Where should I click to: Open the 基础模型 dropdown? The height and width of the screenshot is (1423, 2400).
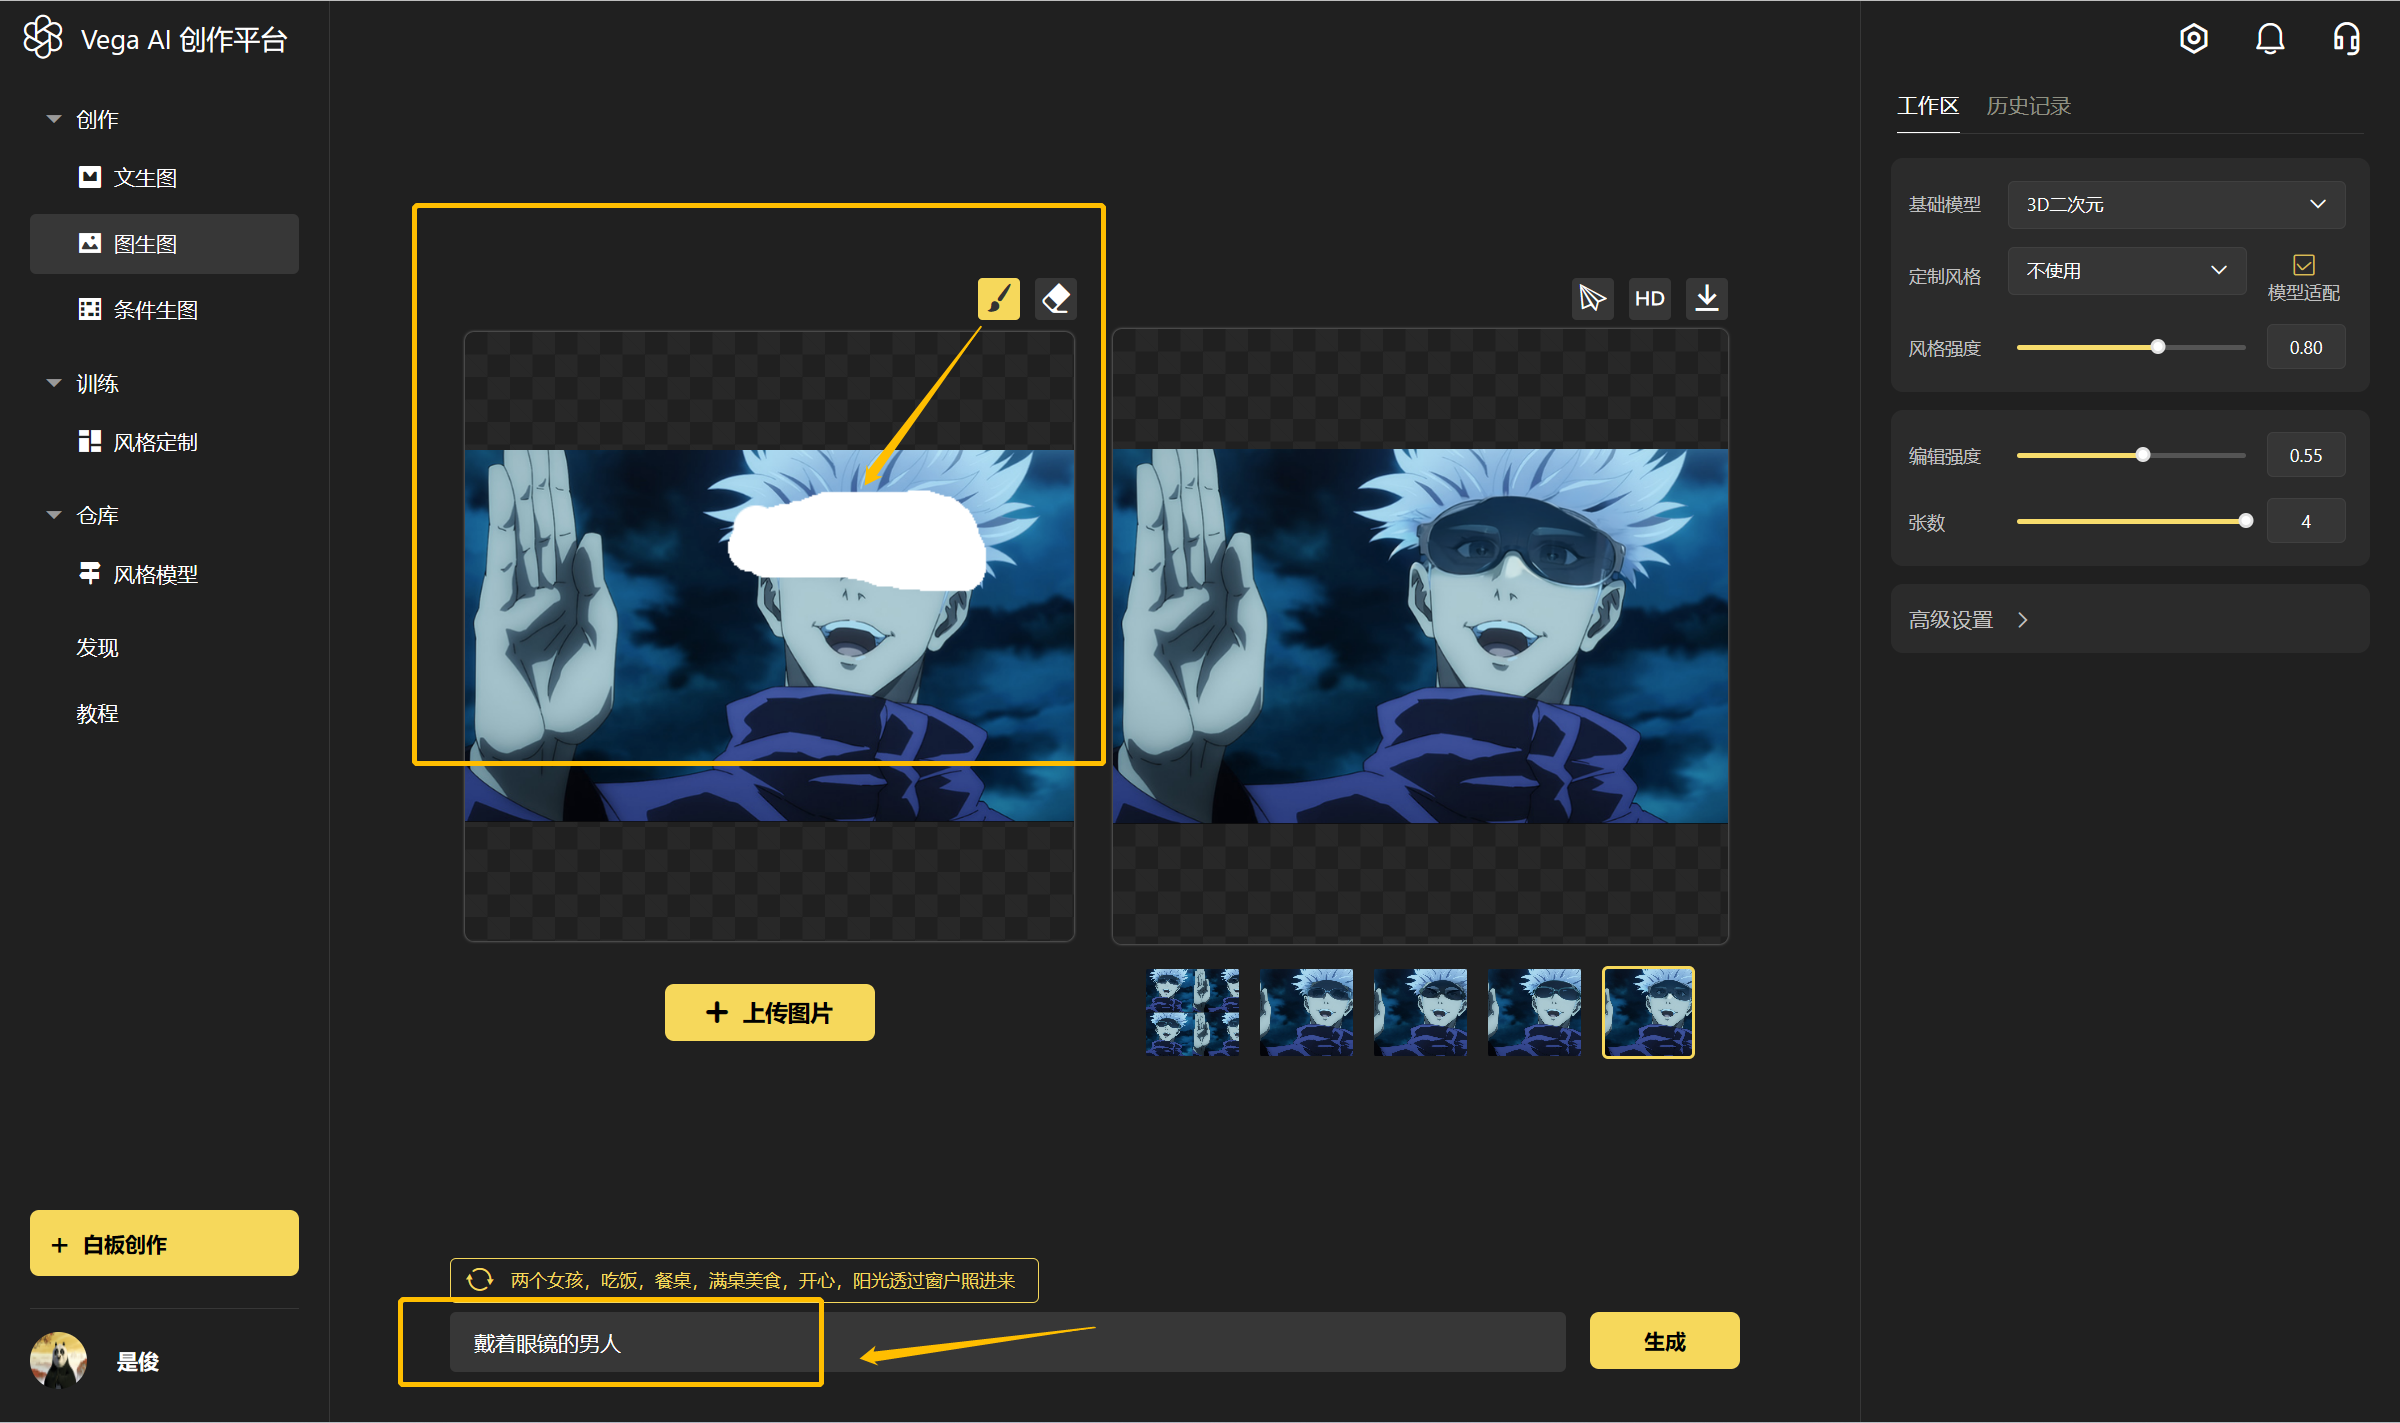click(2175, 205)
